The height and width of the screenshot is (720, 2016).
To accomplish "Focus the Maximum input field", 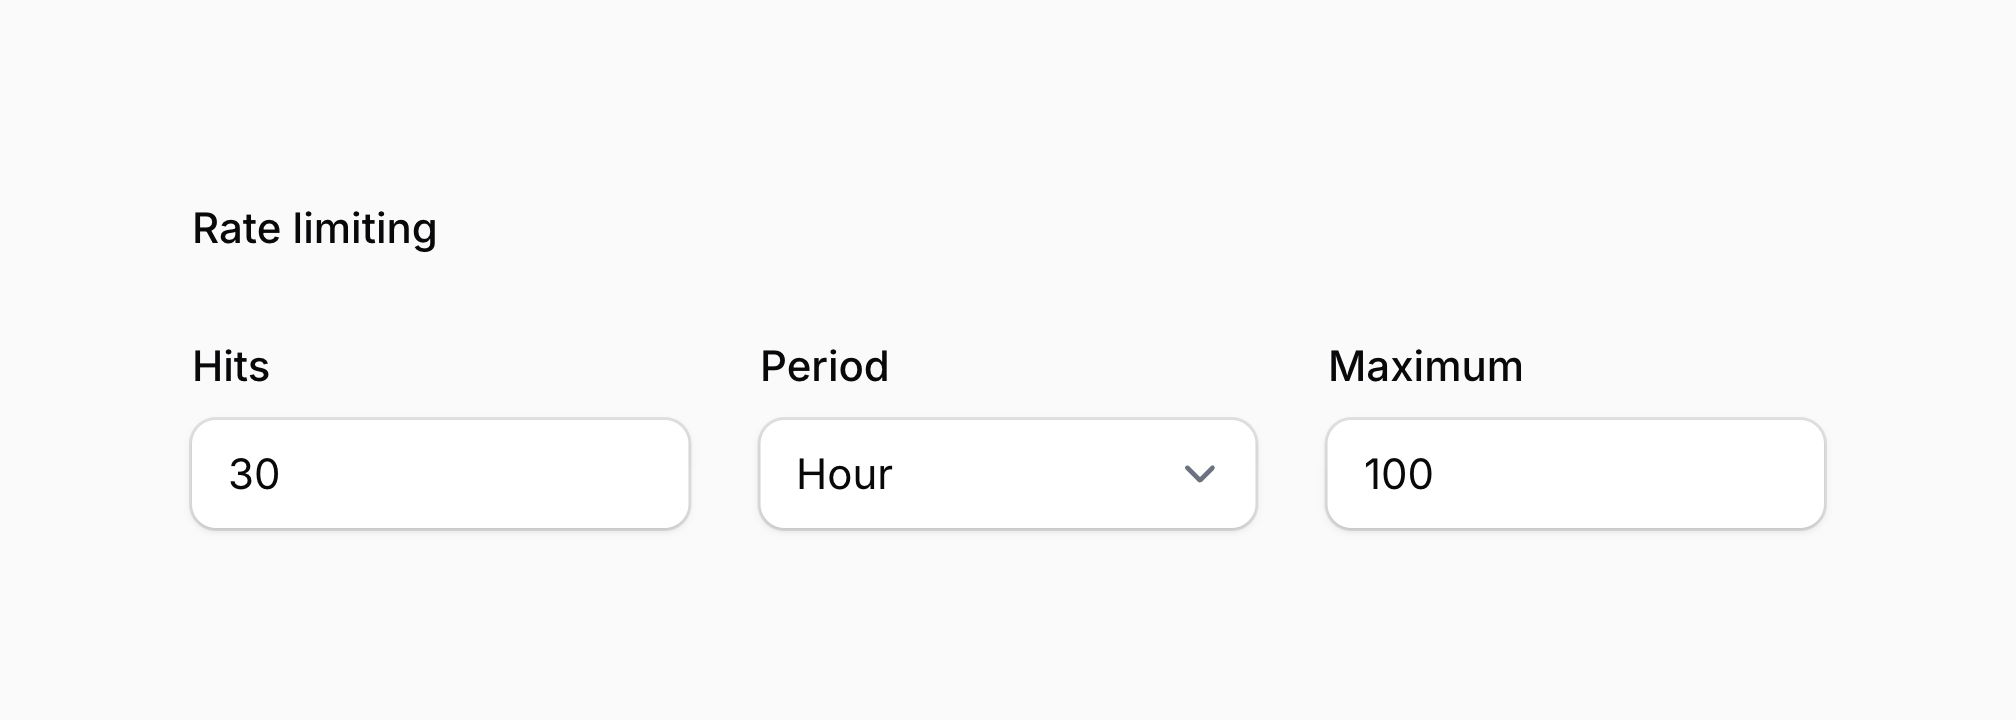I will tap(1575, 474).
